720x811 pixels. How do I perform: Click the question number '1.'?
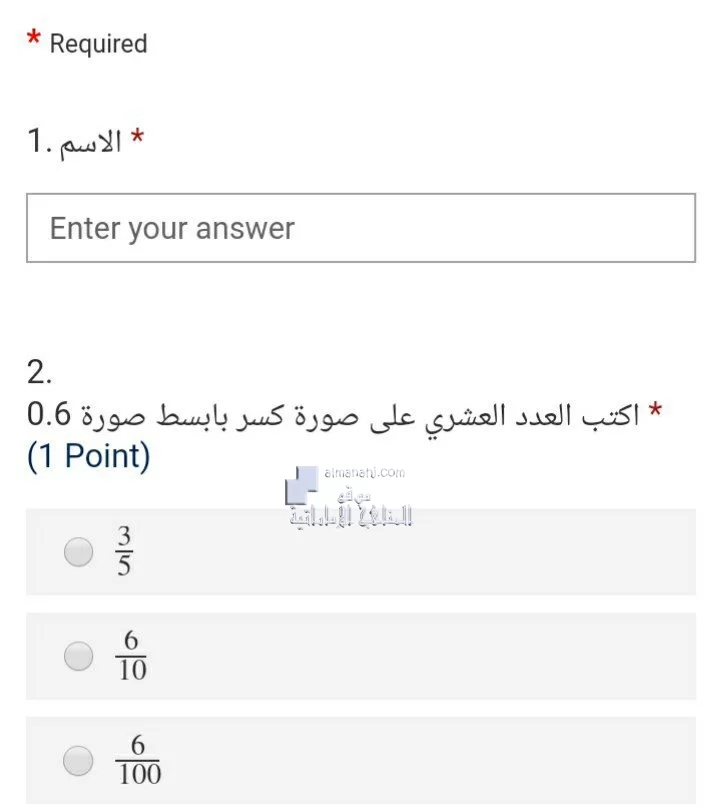tap(39, 141)
